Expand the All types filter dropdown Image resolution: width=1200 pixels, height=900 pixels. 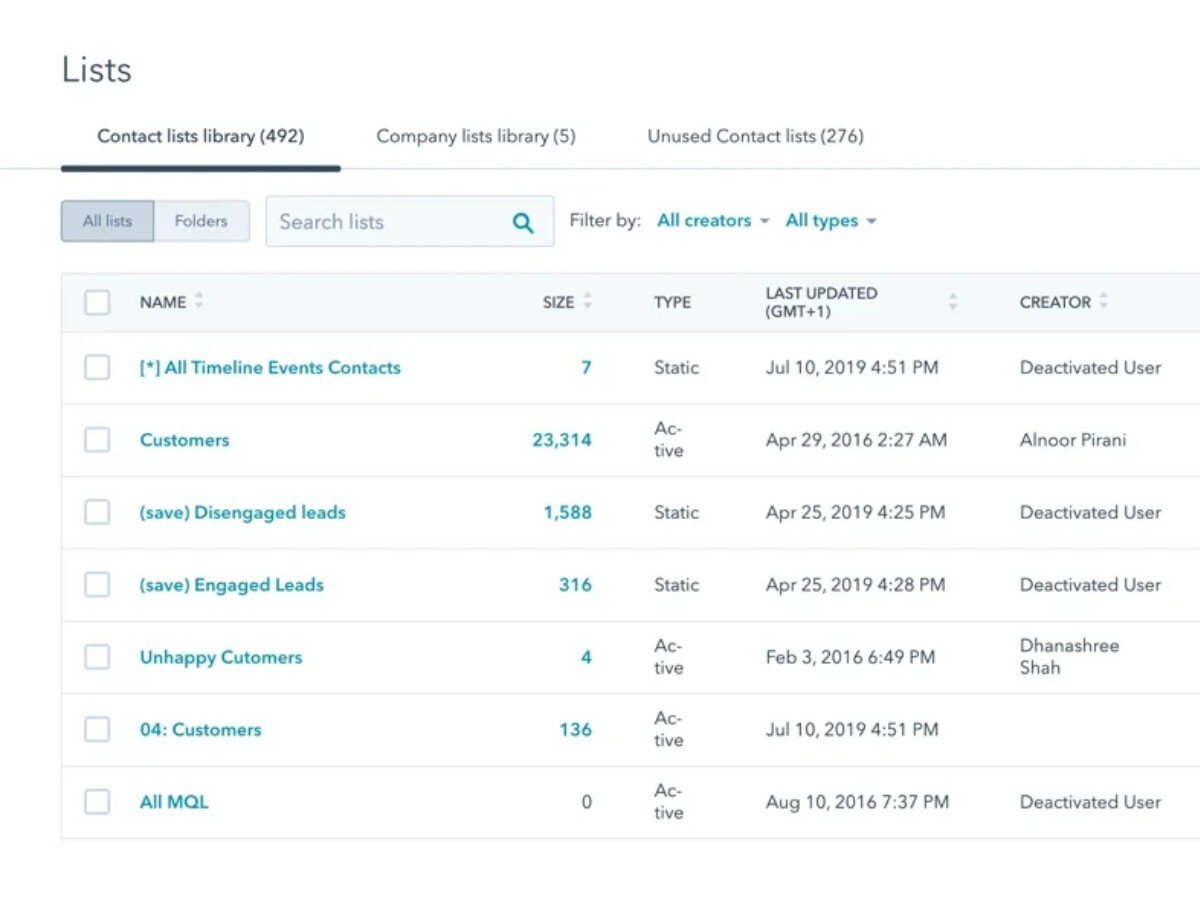(x=830, y=221)
